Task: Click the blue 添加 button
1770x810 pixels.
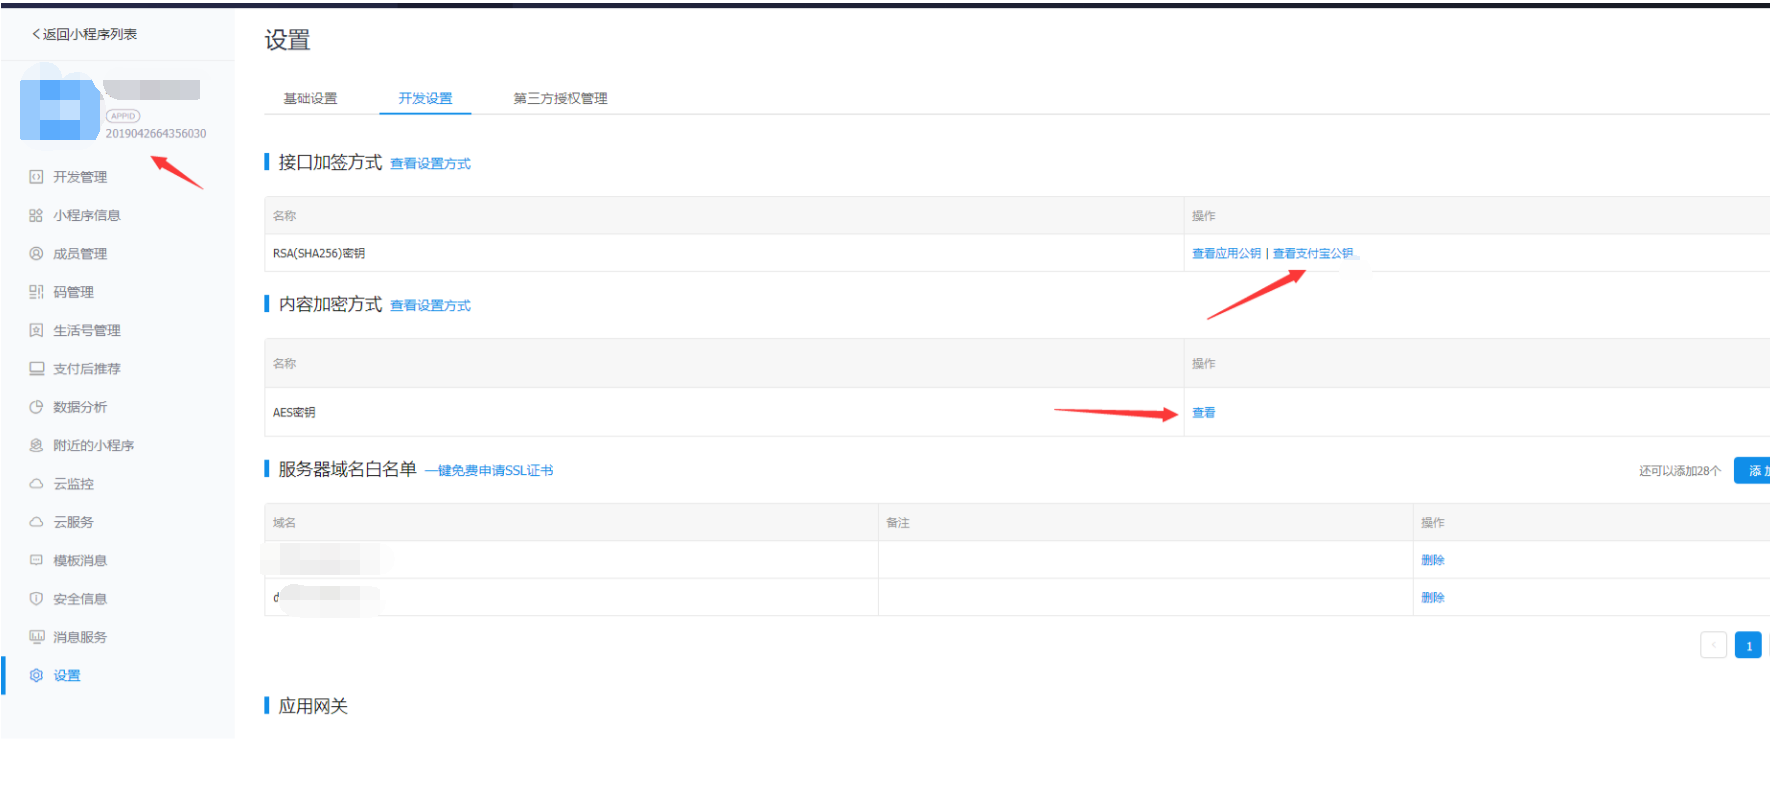Action: (x=1752, y=470)
